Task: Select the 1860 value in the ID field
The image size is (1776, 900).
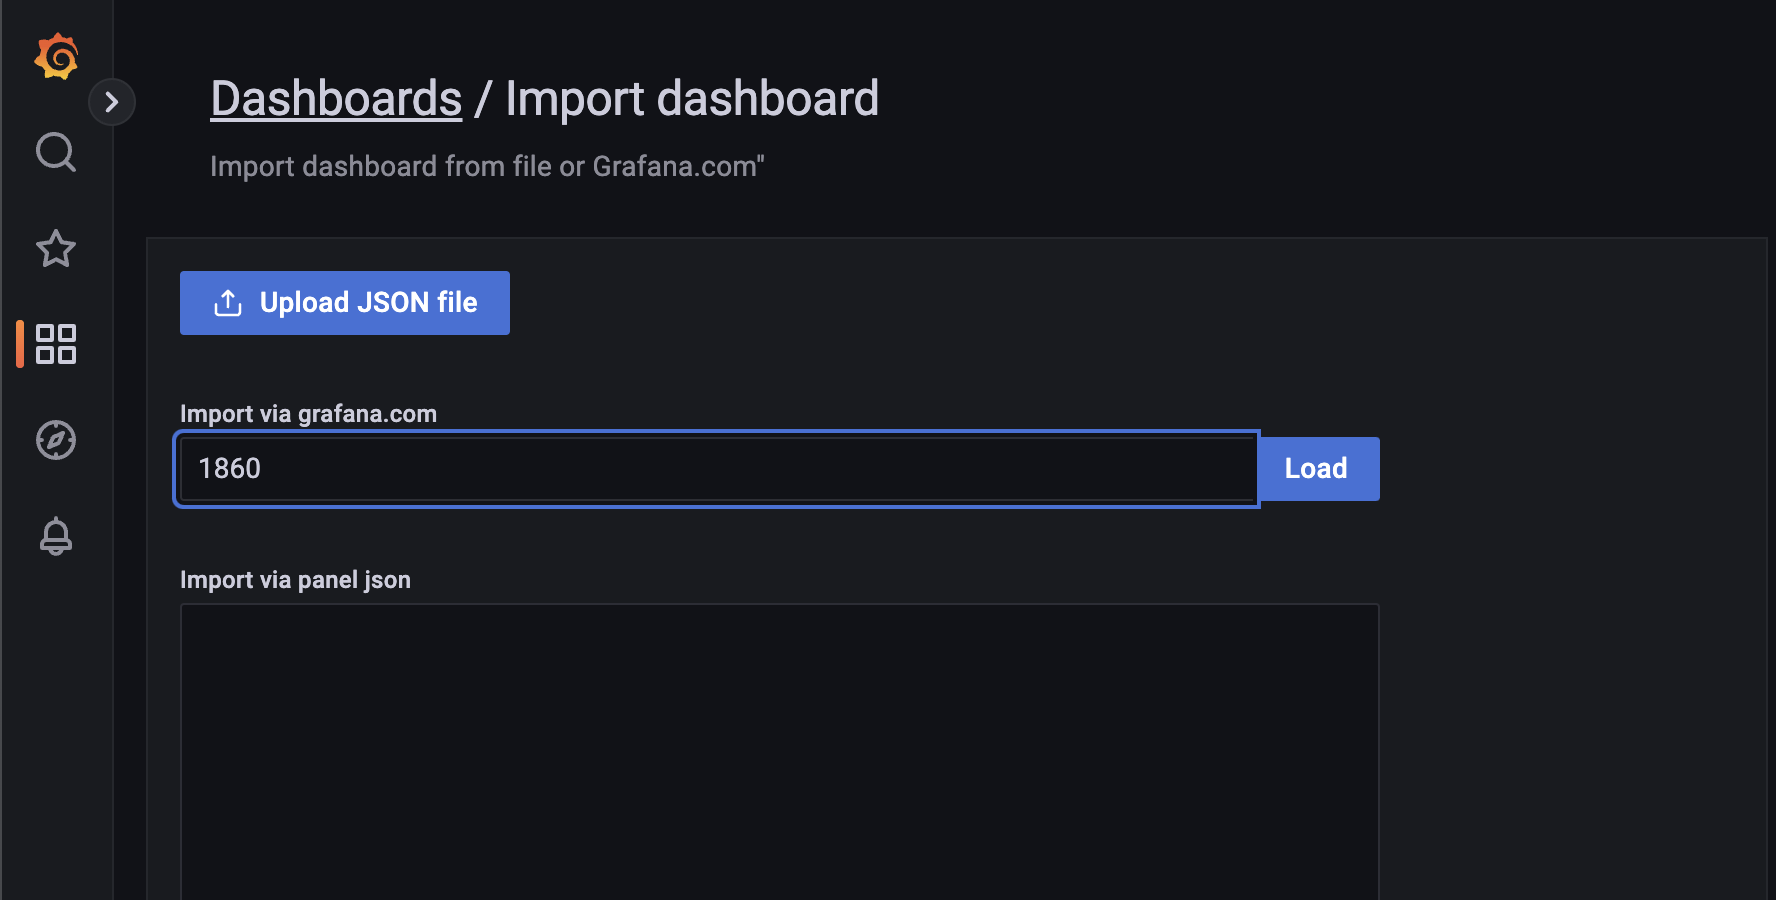Action: tap(229, 468)
